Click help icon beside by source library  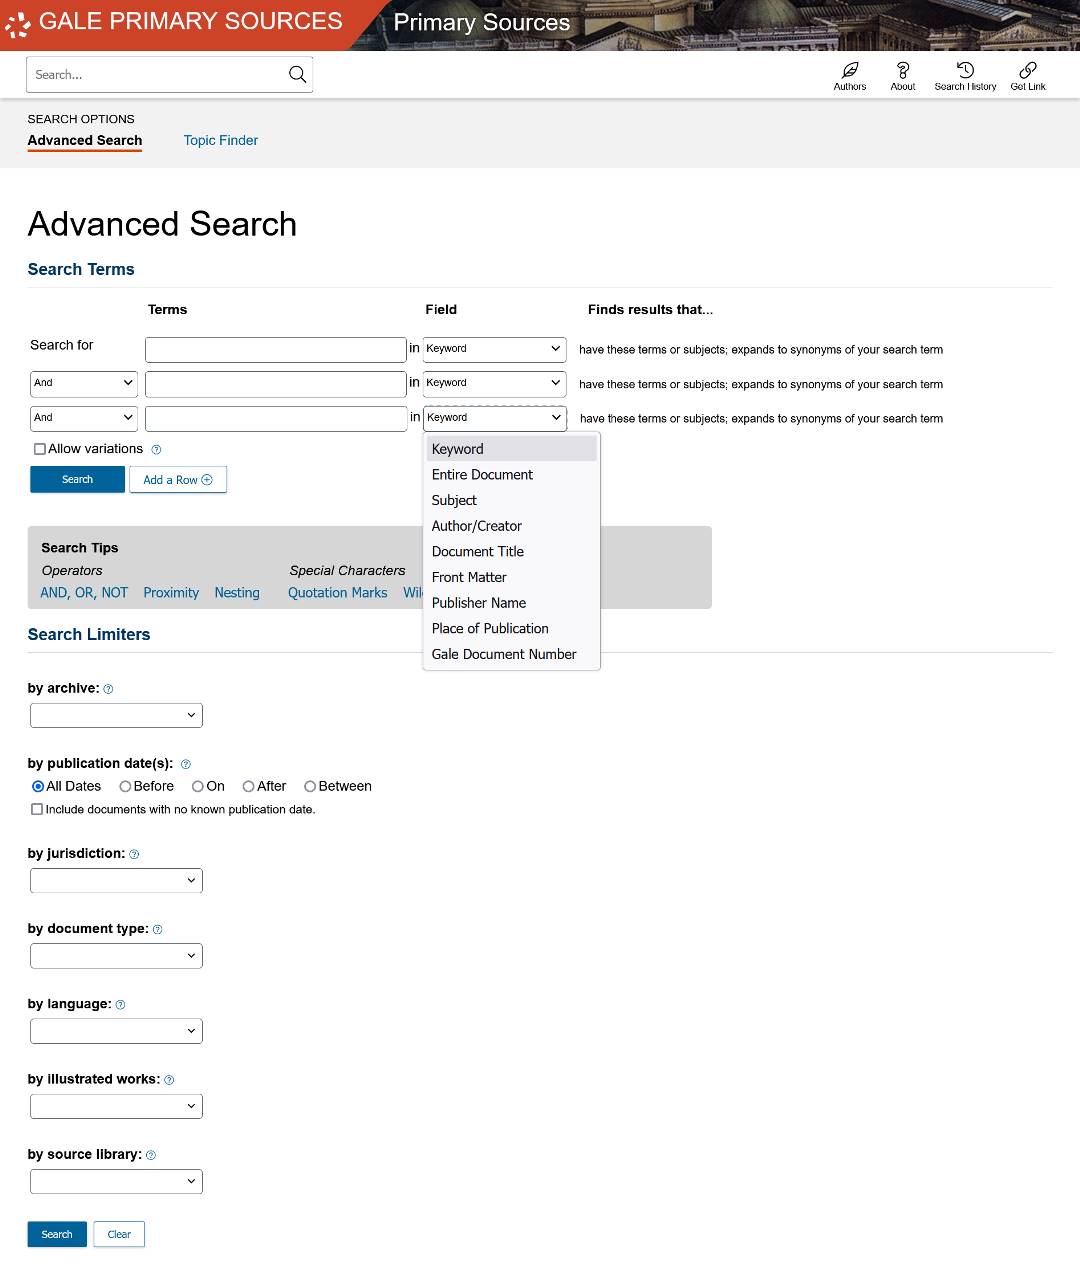click(x=151, y=1155)
